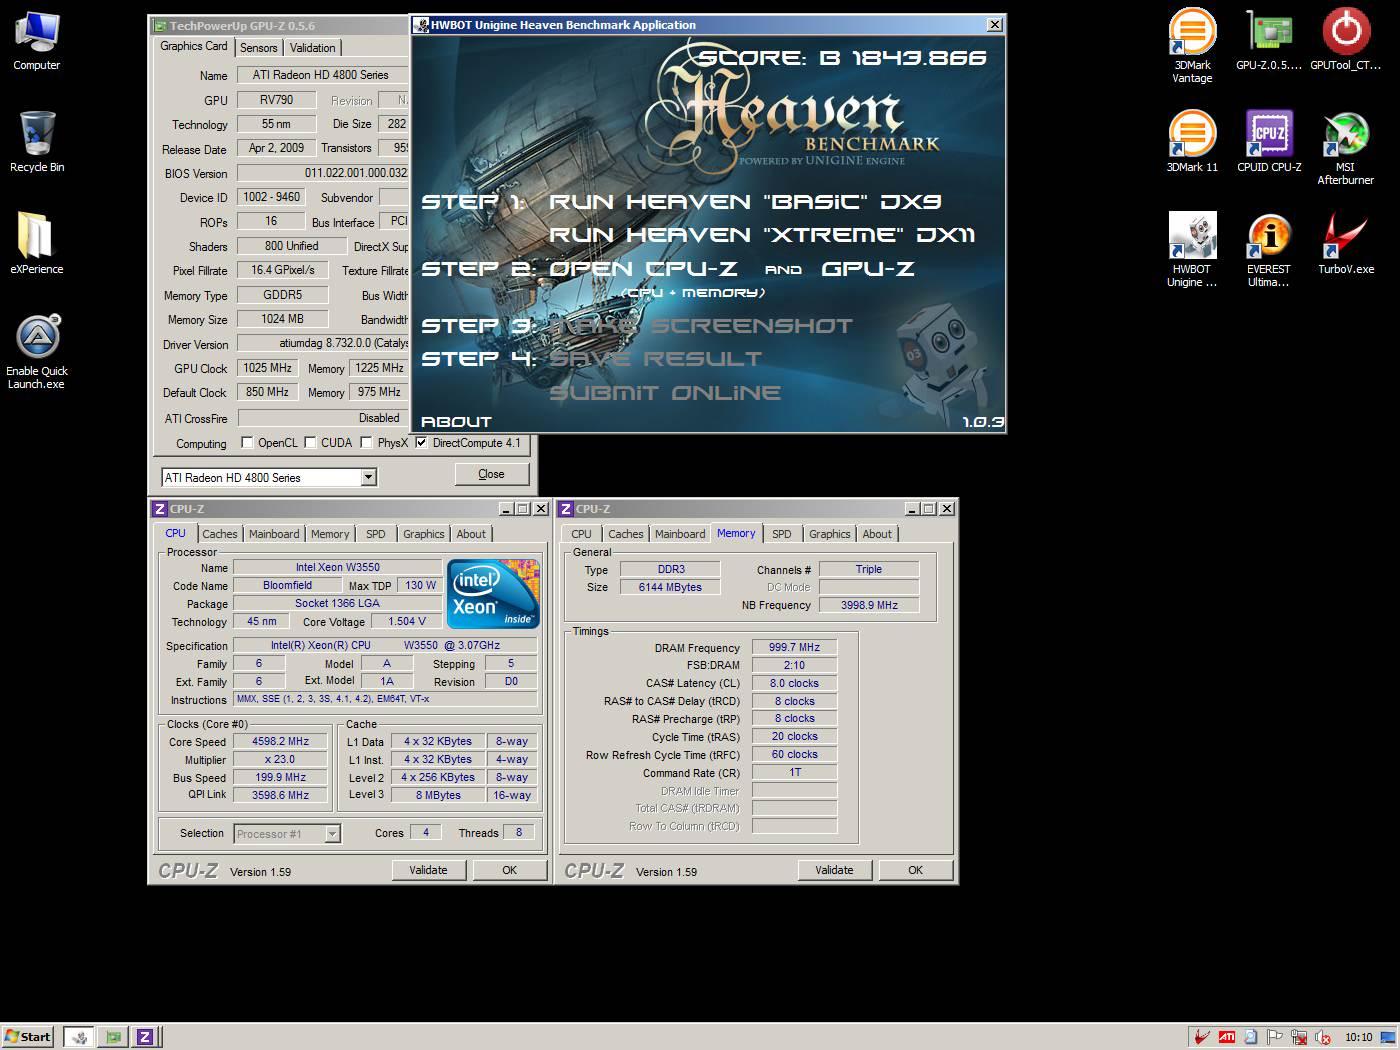Image resolution: width=1400 pixels, height=1050 pixels.
Task: Click Submit Online in Heaven app
Action: tap(665, 393)
